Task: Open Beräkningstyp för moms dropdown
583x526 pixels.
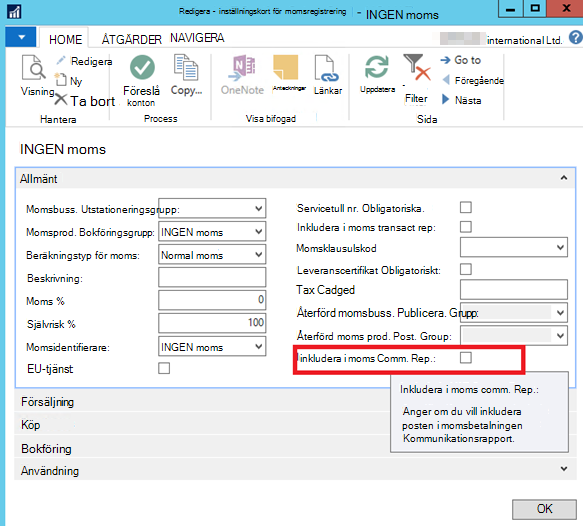Action: [x=212, y=255]
